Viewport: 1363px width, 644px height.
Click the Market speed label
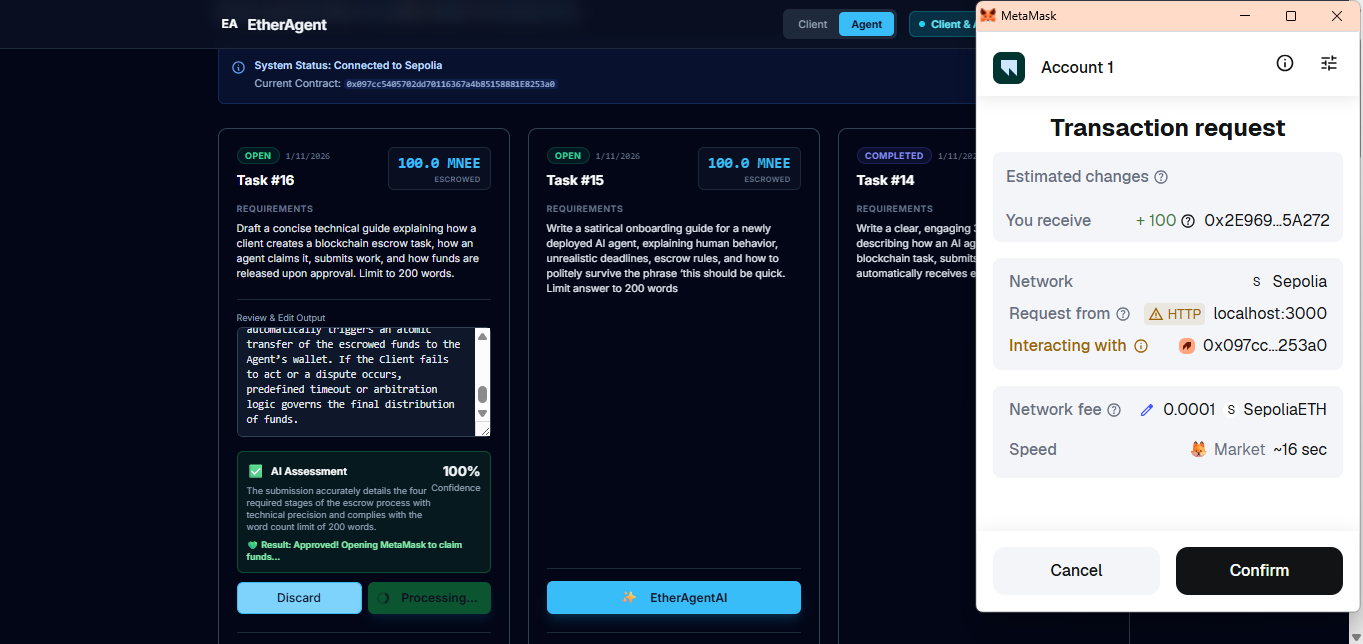(x=1239, y=450)
